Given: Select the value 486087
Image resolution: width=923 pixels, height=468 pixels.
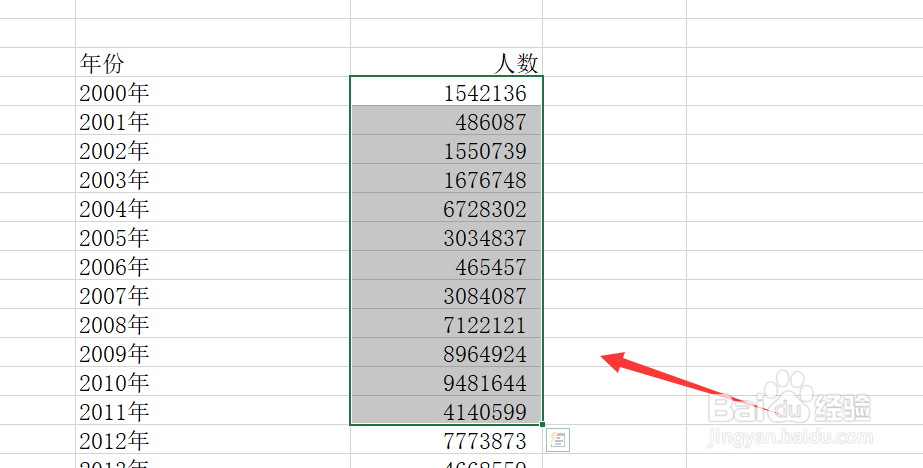Looking at the screenshot, I should coord(446,120).
